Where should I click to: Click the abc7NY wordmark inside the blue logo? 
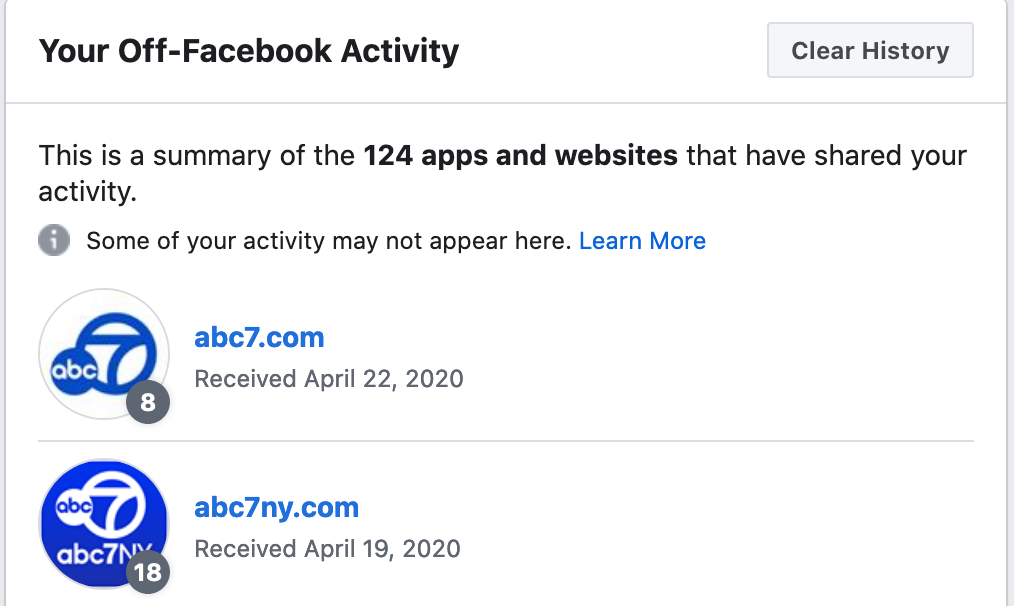pyautogui.click(x=90, y=555)
